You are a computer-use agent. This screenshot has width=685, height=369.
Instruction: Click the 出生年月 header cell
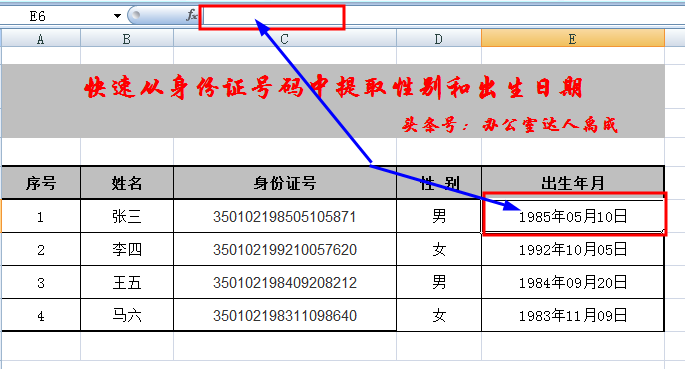click(x=573, y=183)
